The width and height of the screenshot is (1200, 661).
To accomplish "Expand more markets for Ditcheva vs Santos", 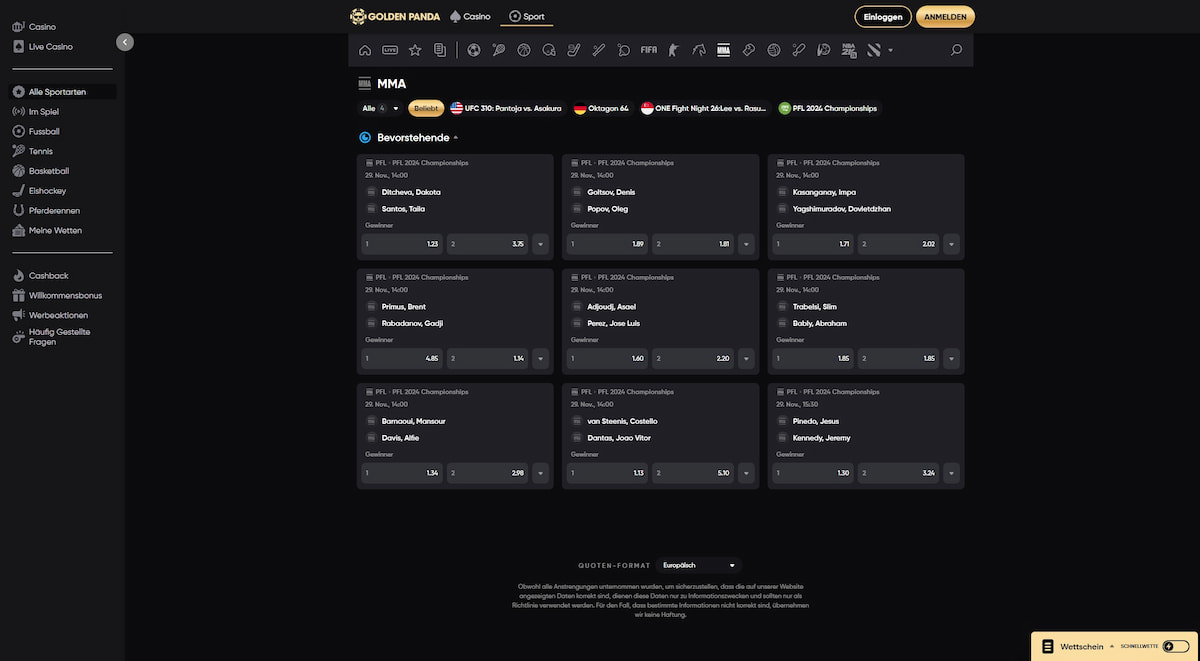I will click(541, 244).
